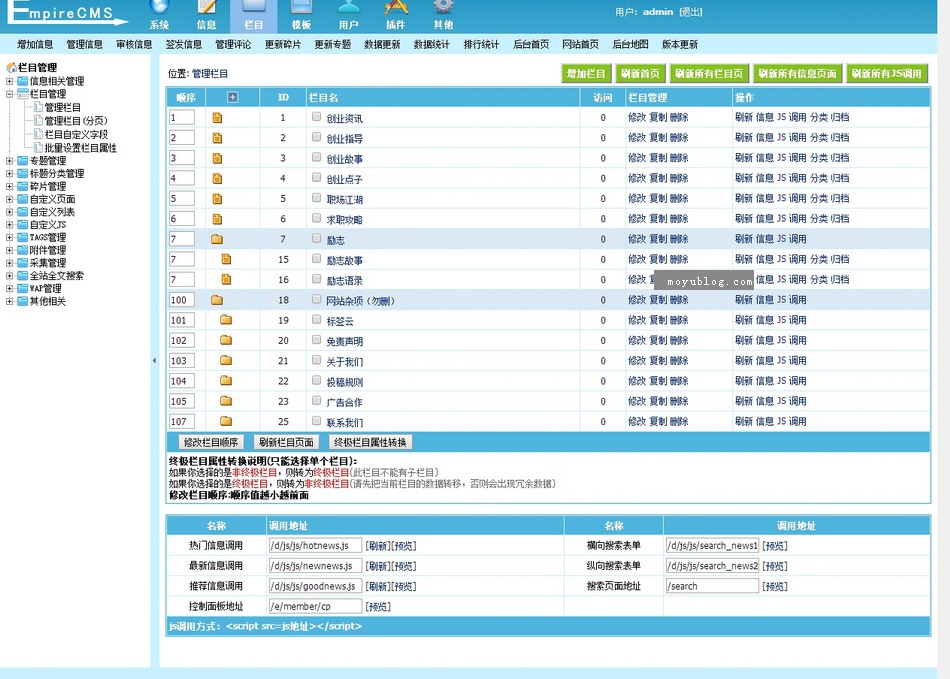Click the file icon in 创业点子 row
The width and height of the screenshot is (950, 679).
click(218, 179)
